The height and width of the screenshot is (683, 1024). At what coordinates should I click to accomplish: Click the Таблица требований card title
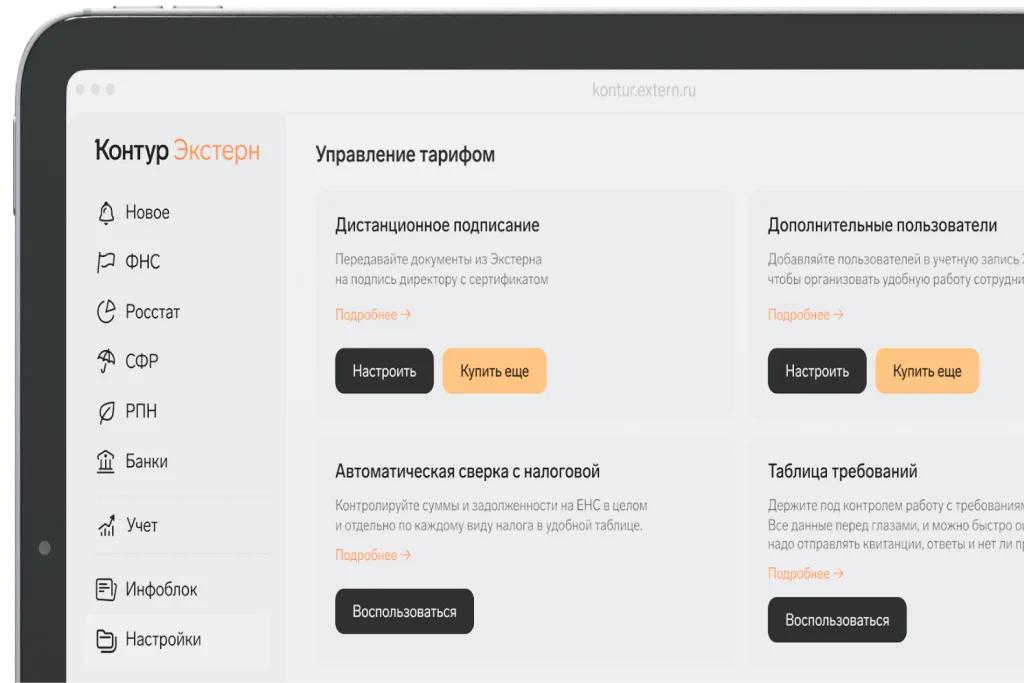point(842,471)
